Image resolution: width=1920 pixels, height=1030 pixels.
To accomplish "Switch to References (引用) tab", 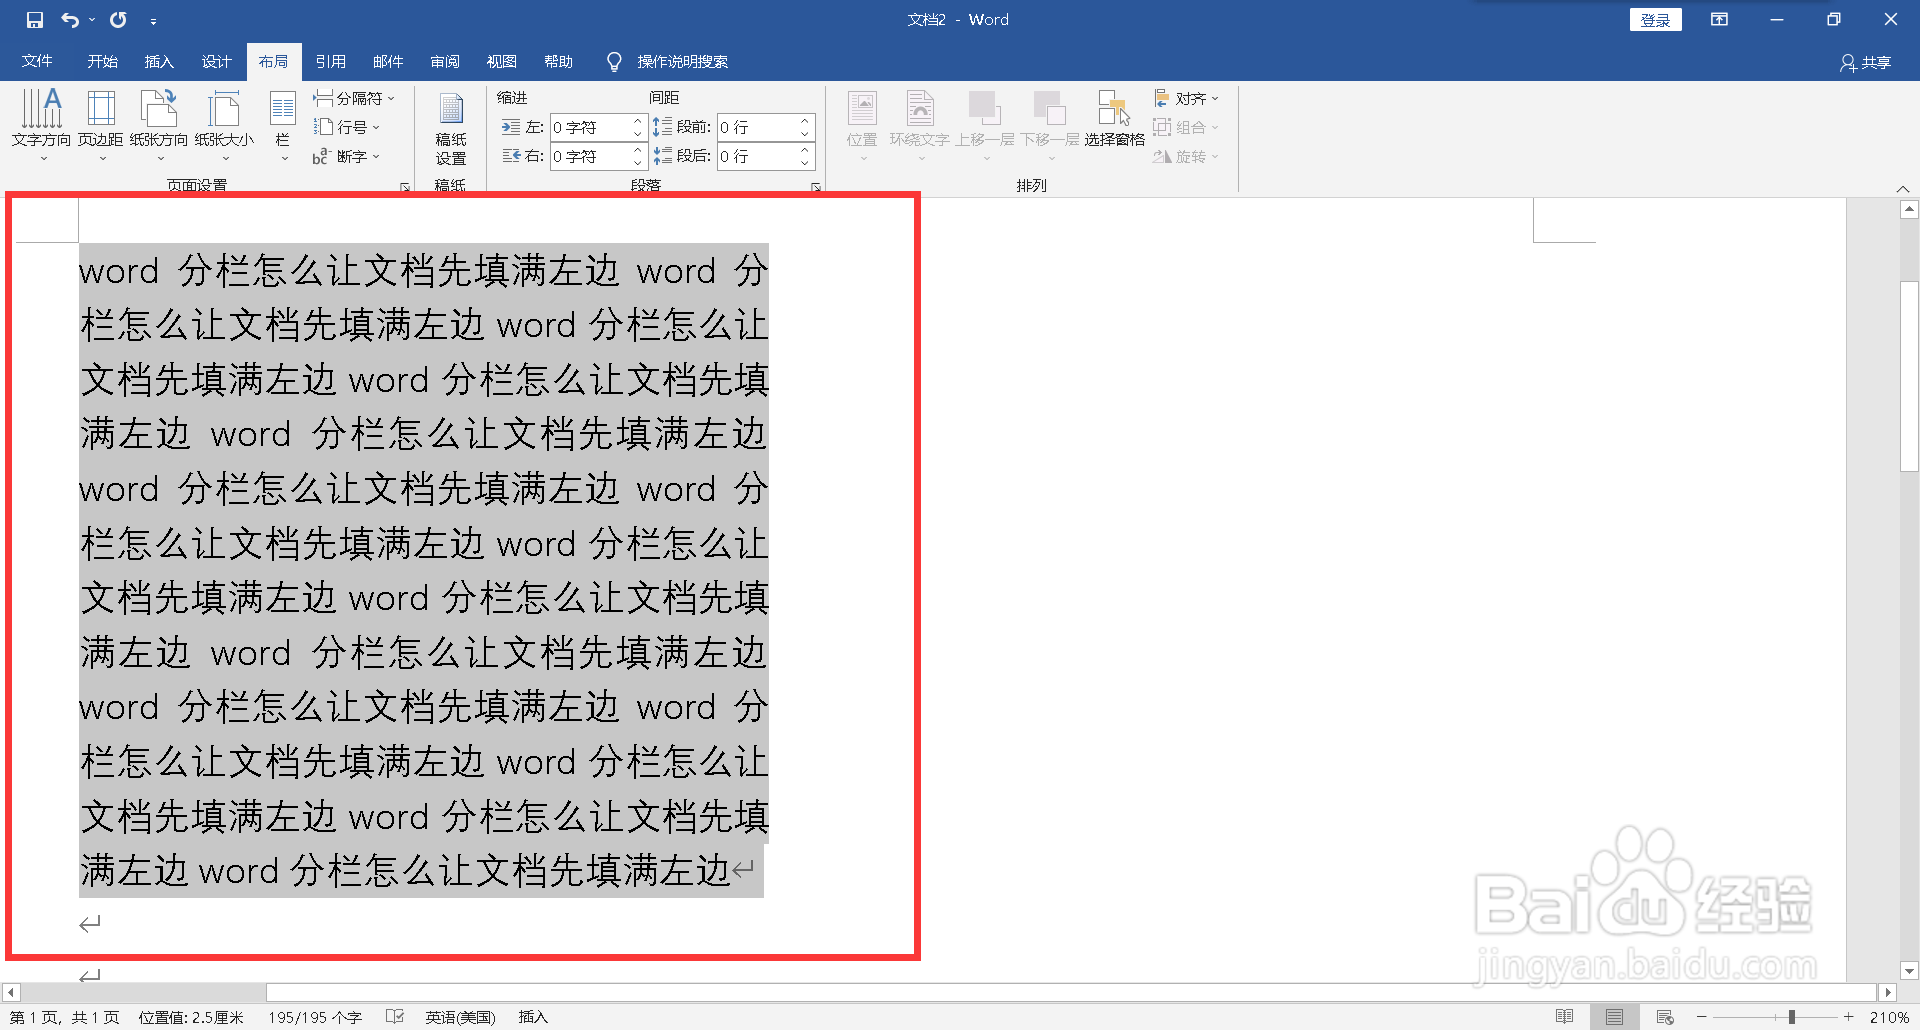I will coord(330,61).
